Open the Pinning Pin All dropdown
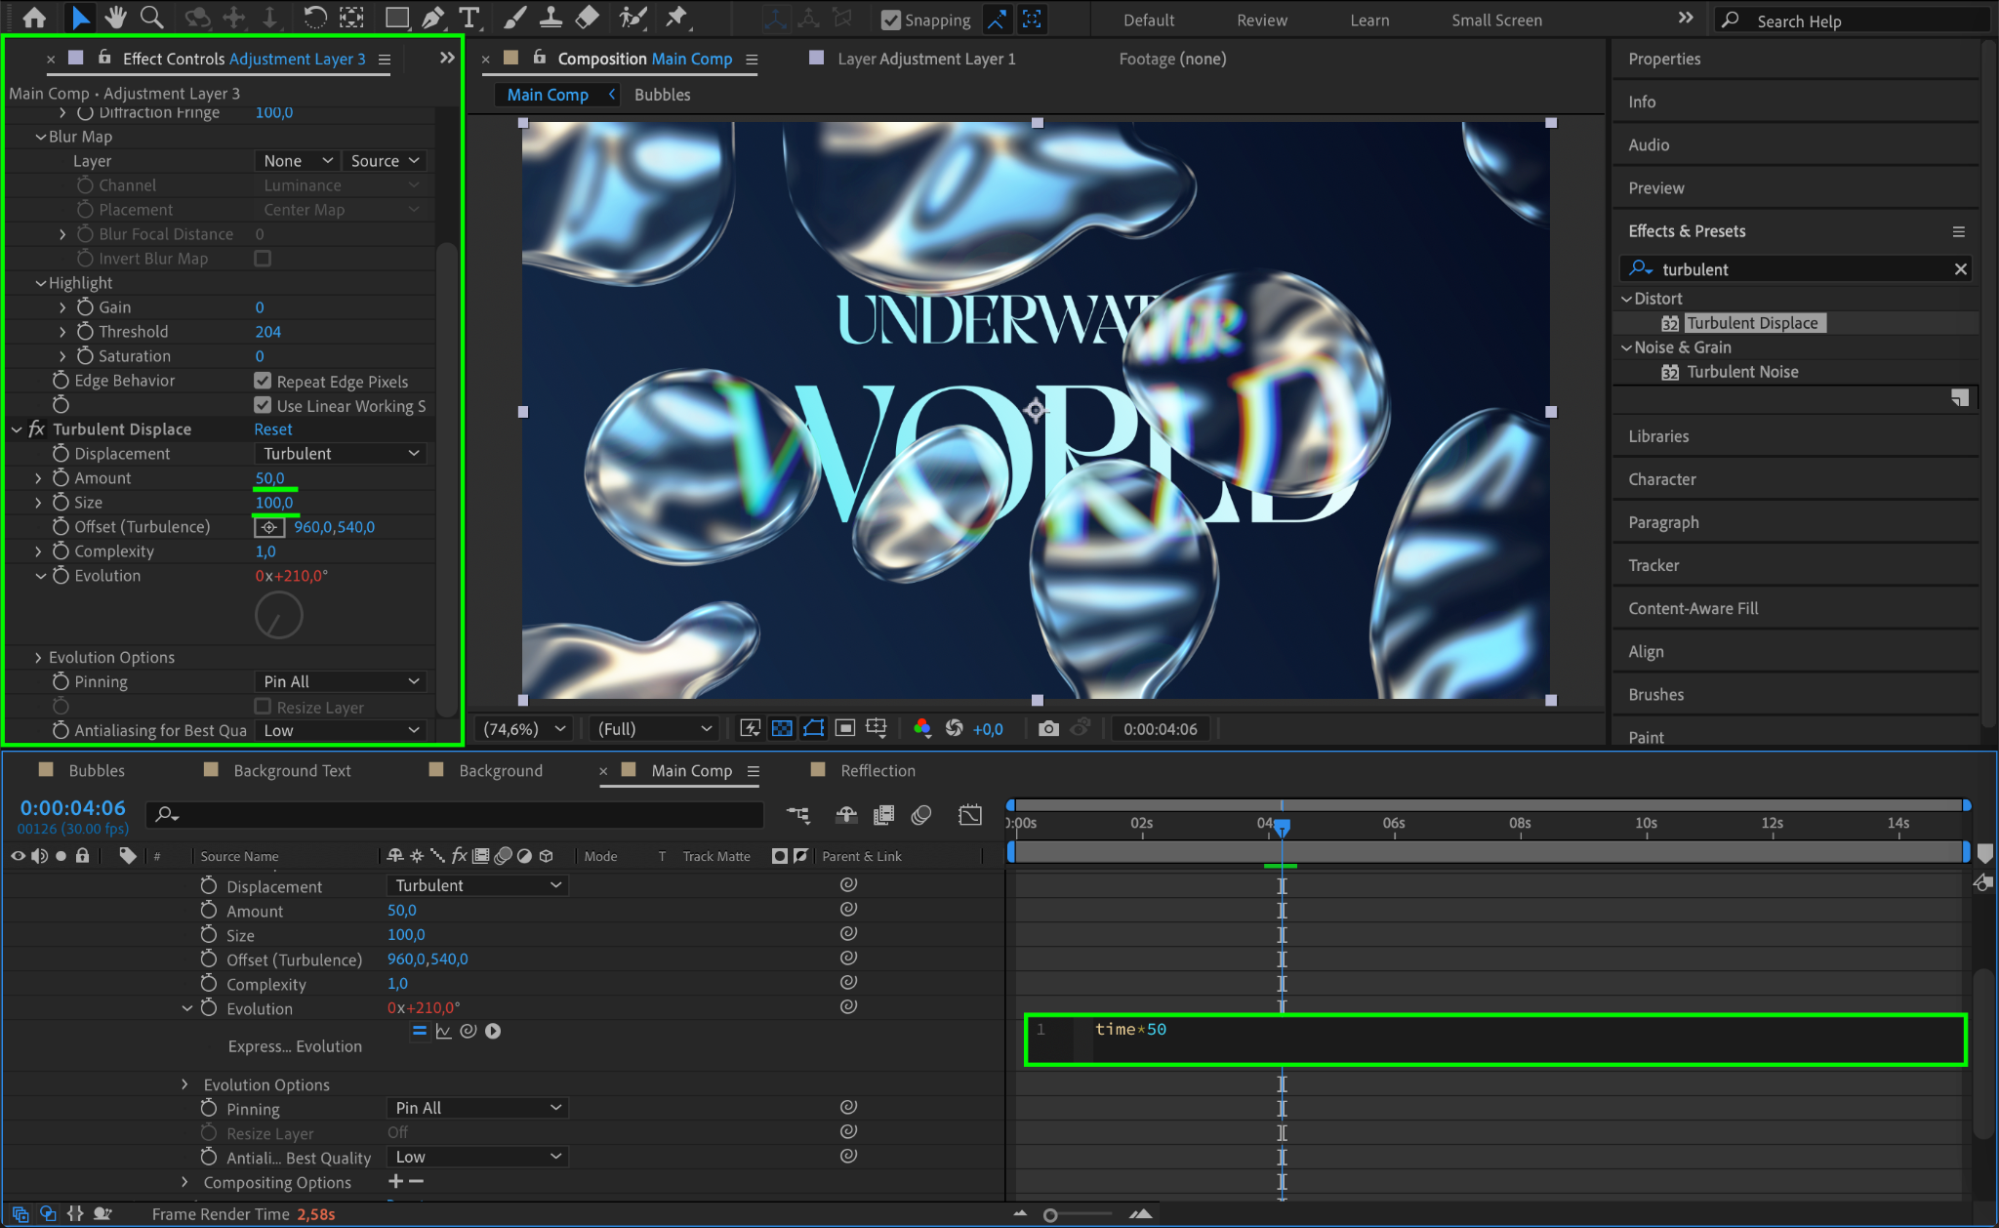1999x1228 pixels. (x=341, y=682)
